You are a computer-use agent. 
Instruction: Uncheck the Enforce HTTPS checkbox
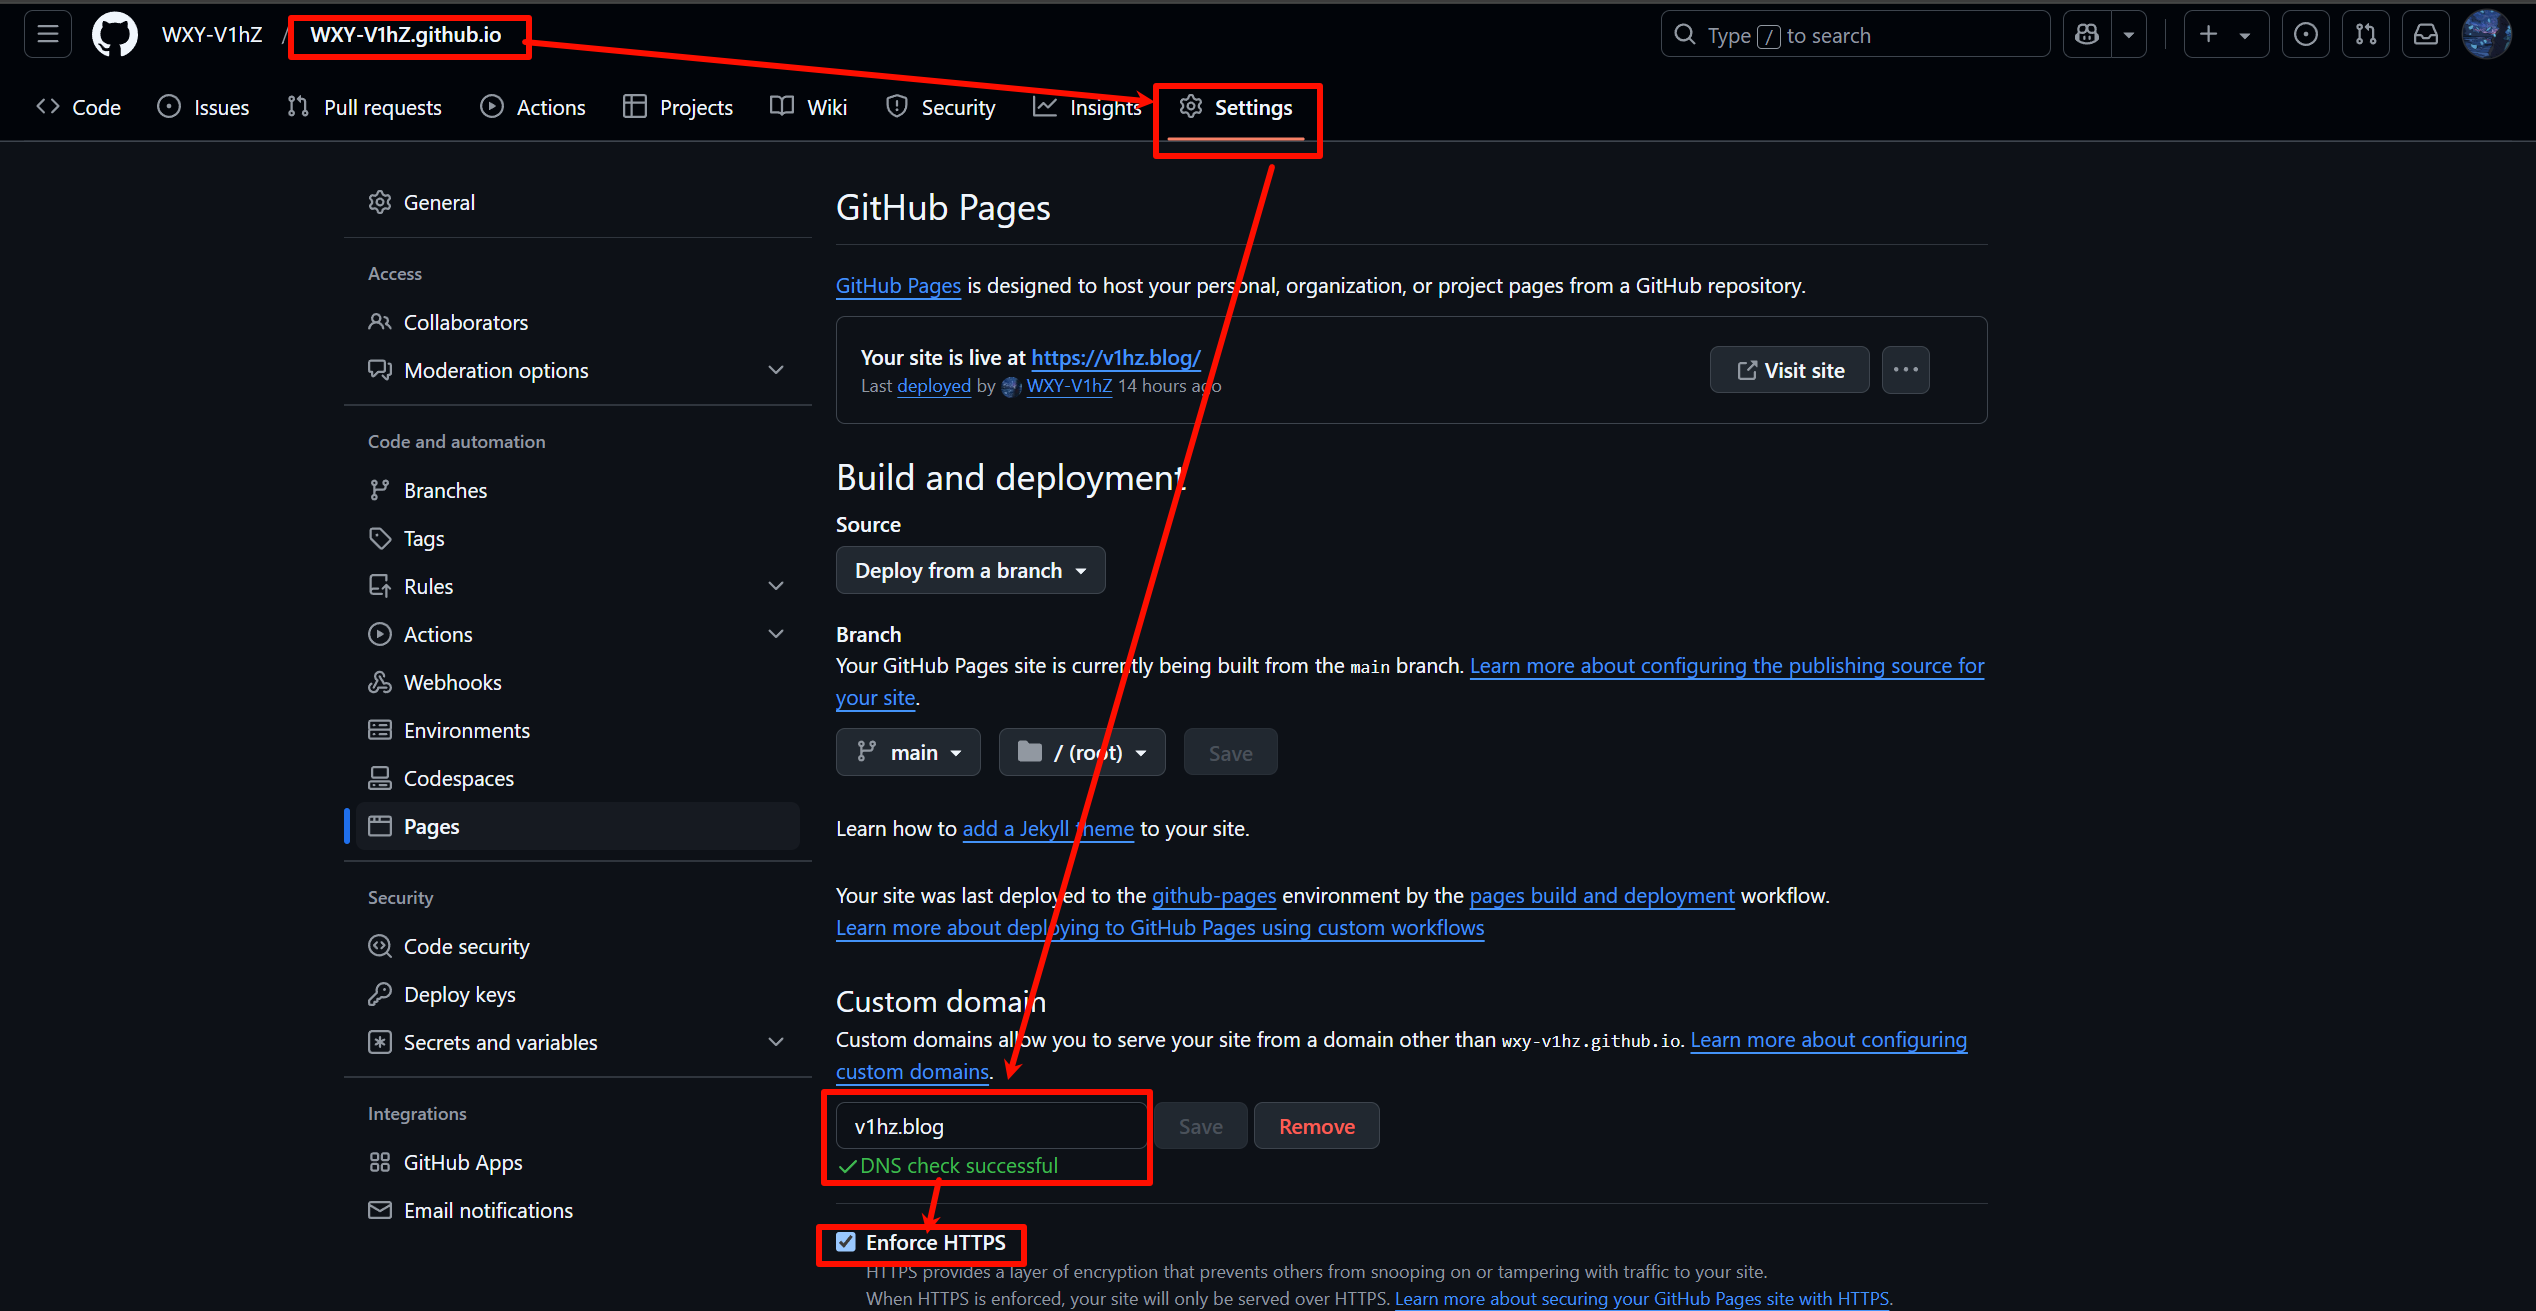click(x=846, y=1242)
